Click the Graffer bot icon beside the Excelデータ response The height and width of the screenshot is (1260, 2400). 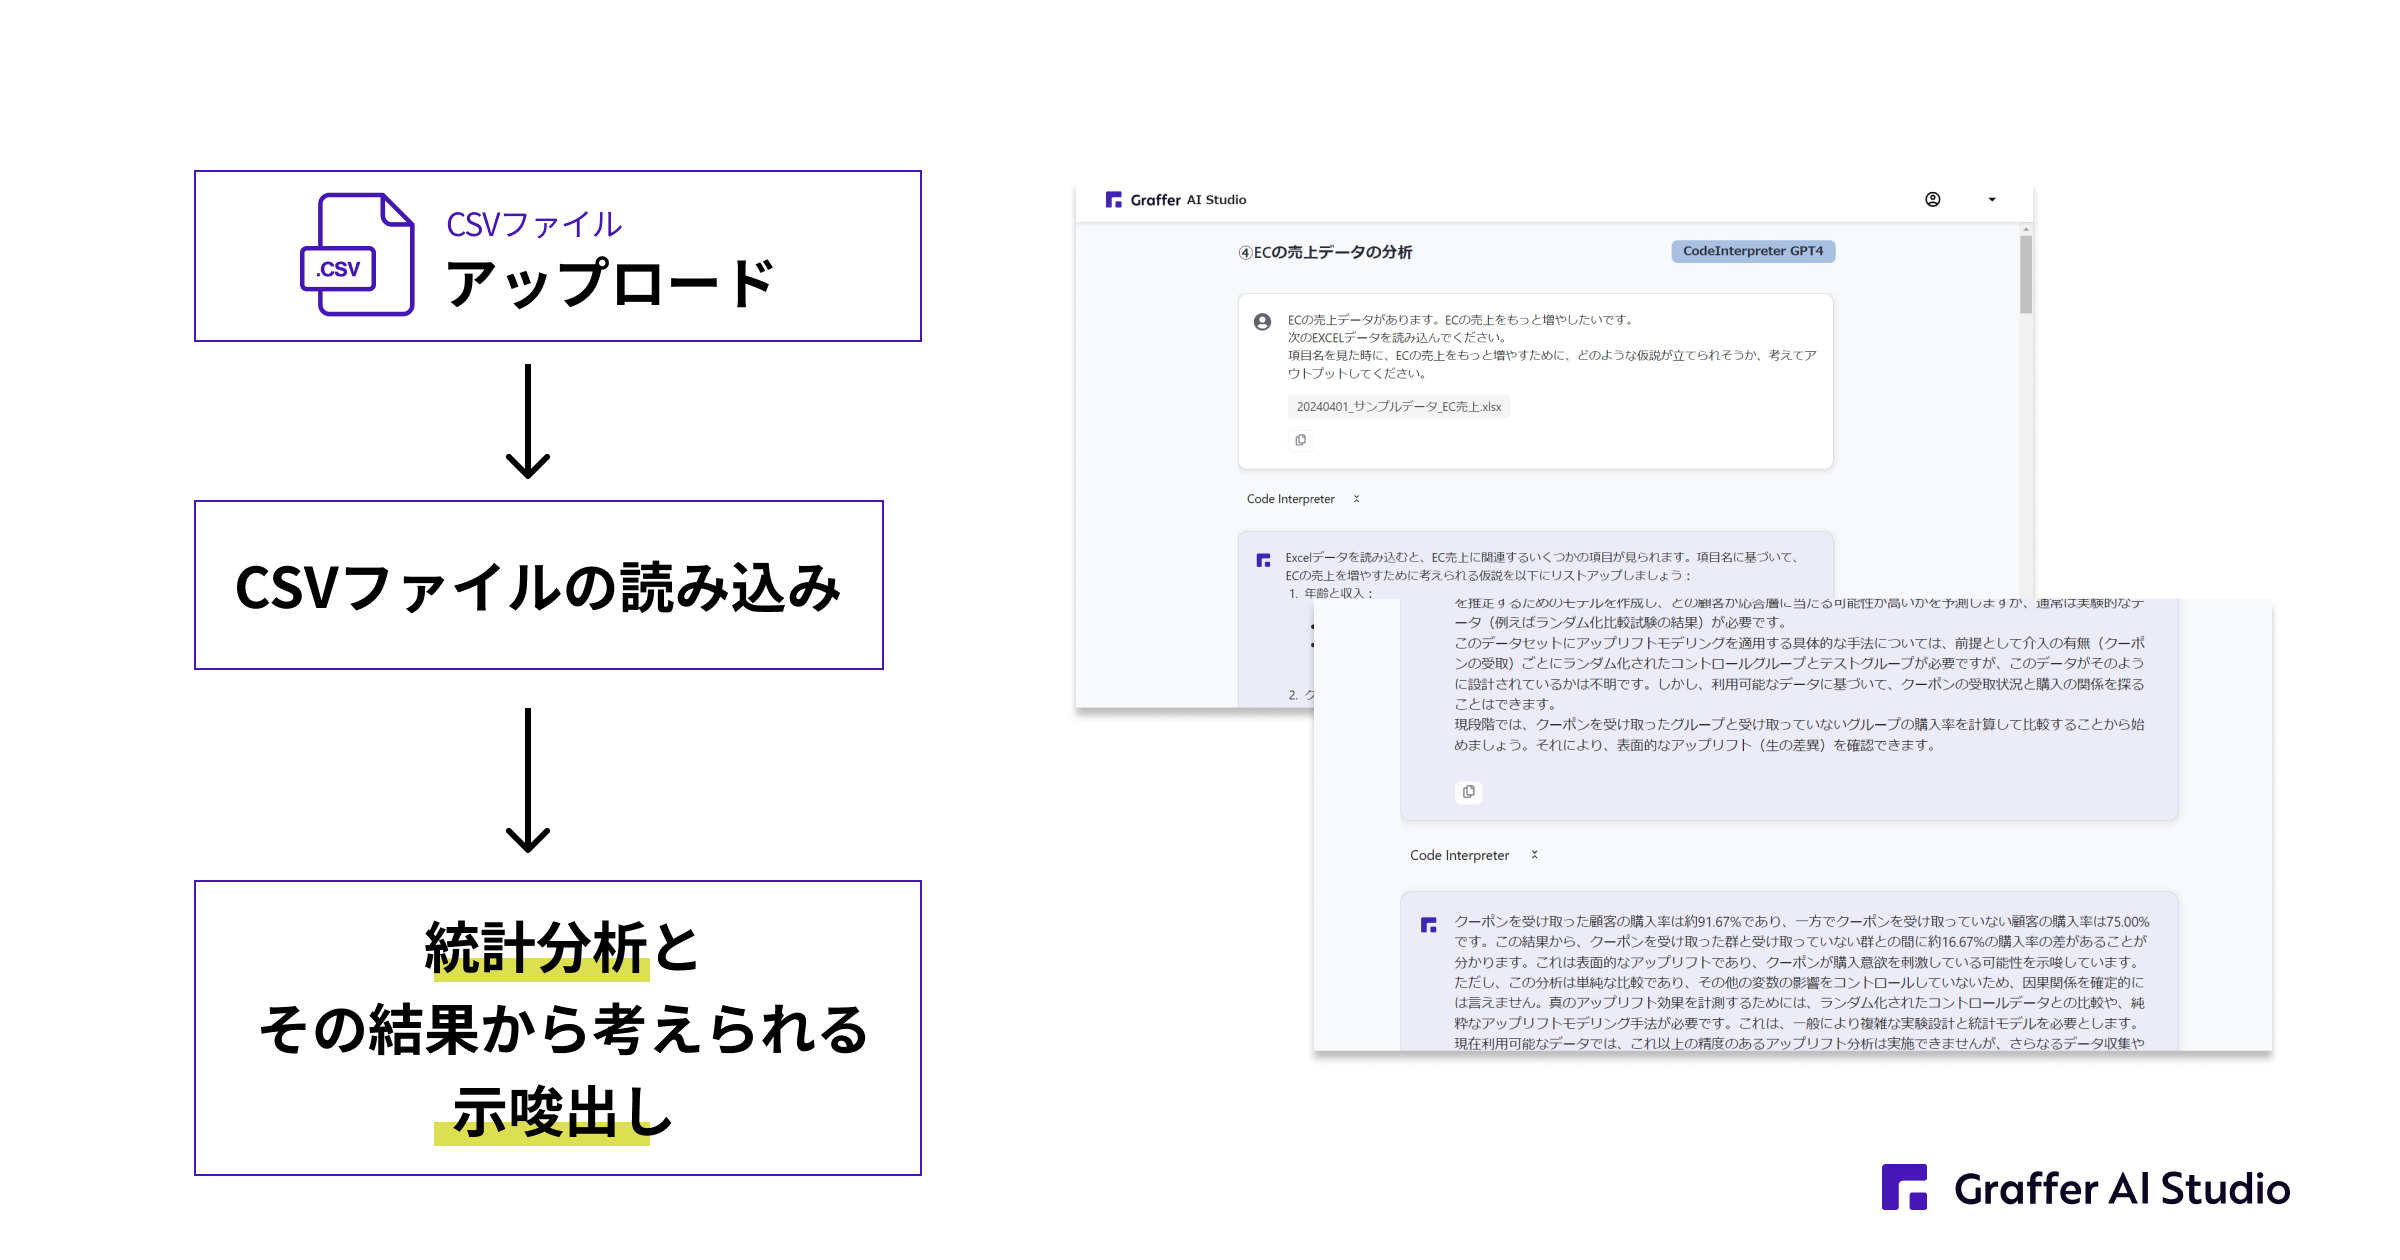[x=1263, y=560]
